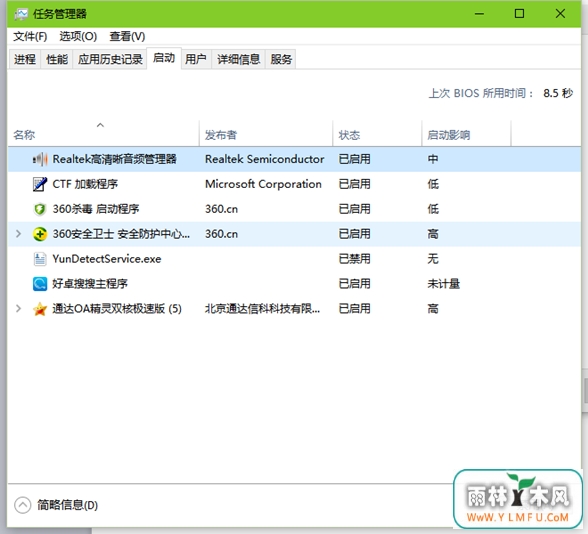Screen dimensions: 588x534
Task: Click the 北京通达信科科技有限 publisher cell
Action: point(262,309)
